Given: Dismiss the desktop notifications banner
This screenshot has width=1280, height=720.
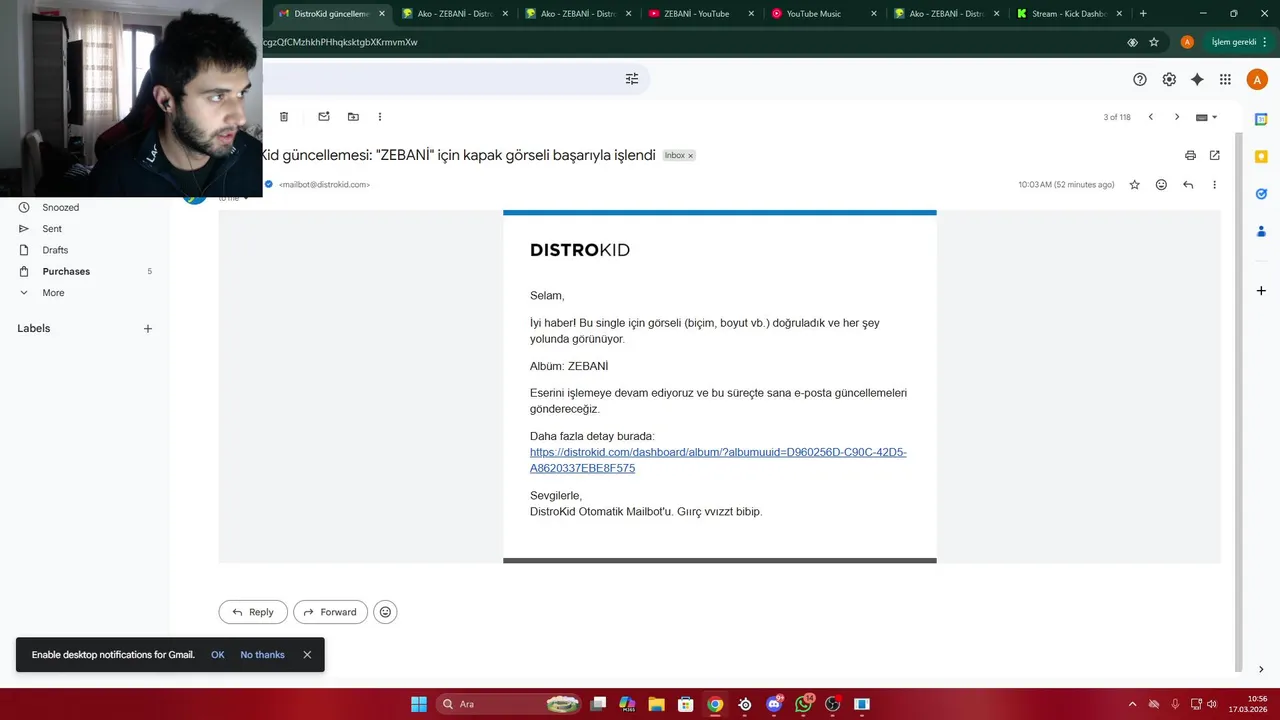Looking at the screenshot, I should 307,655.
